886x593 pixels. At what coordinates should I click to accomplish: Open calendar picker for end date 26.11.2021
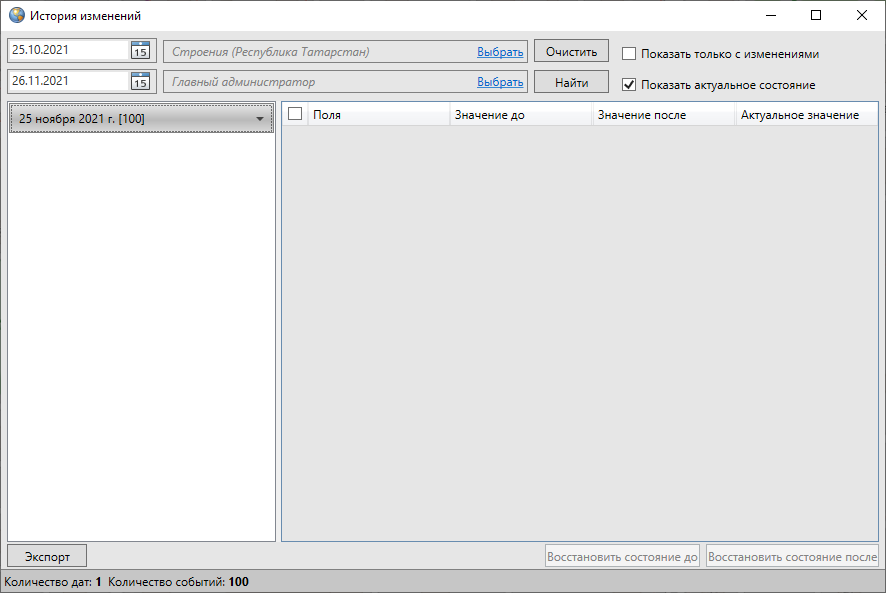(x=140, y=82)
